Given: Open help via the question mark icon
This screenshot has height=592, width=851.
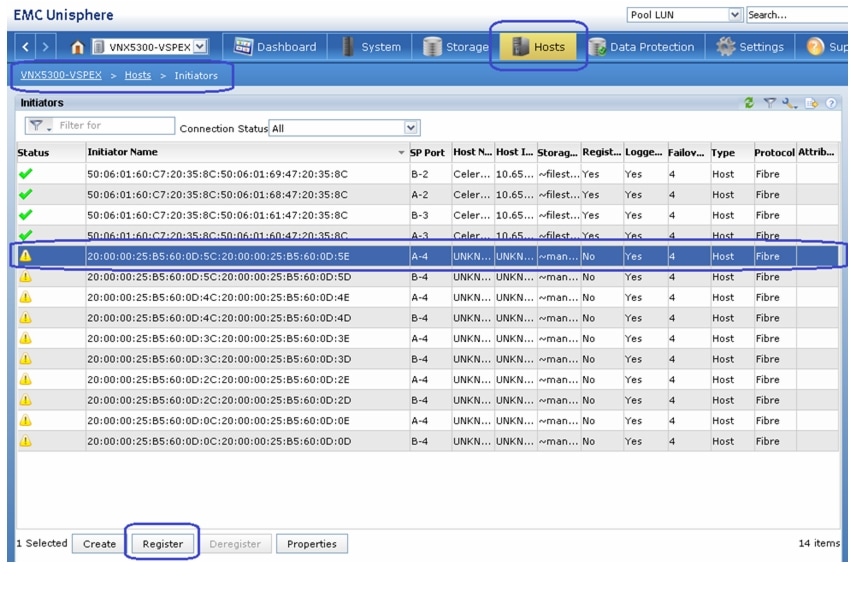Looking at the screenshot, I should (830, 103).
